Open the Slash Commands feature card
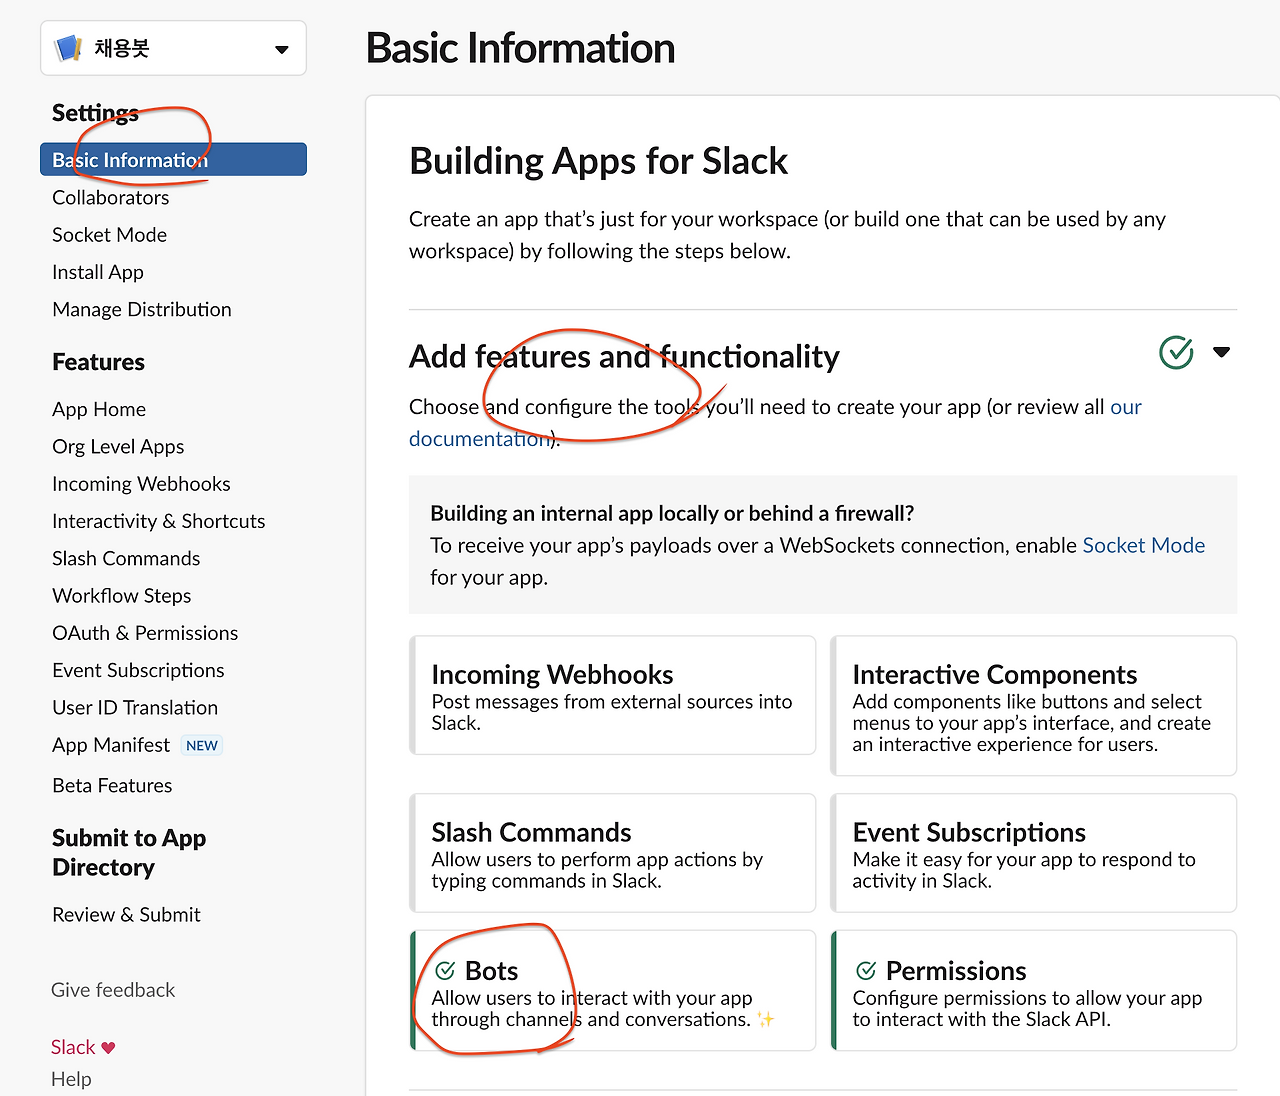Screen dimensions: 1280x1096 (612, 853)
